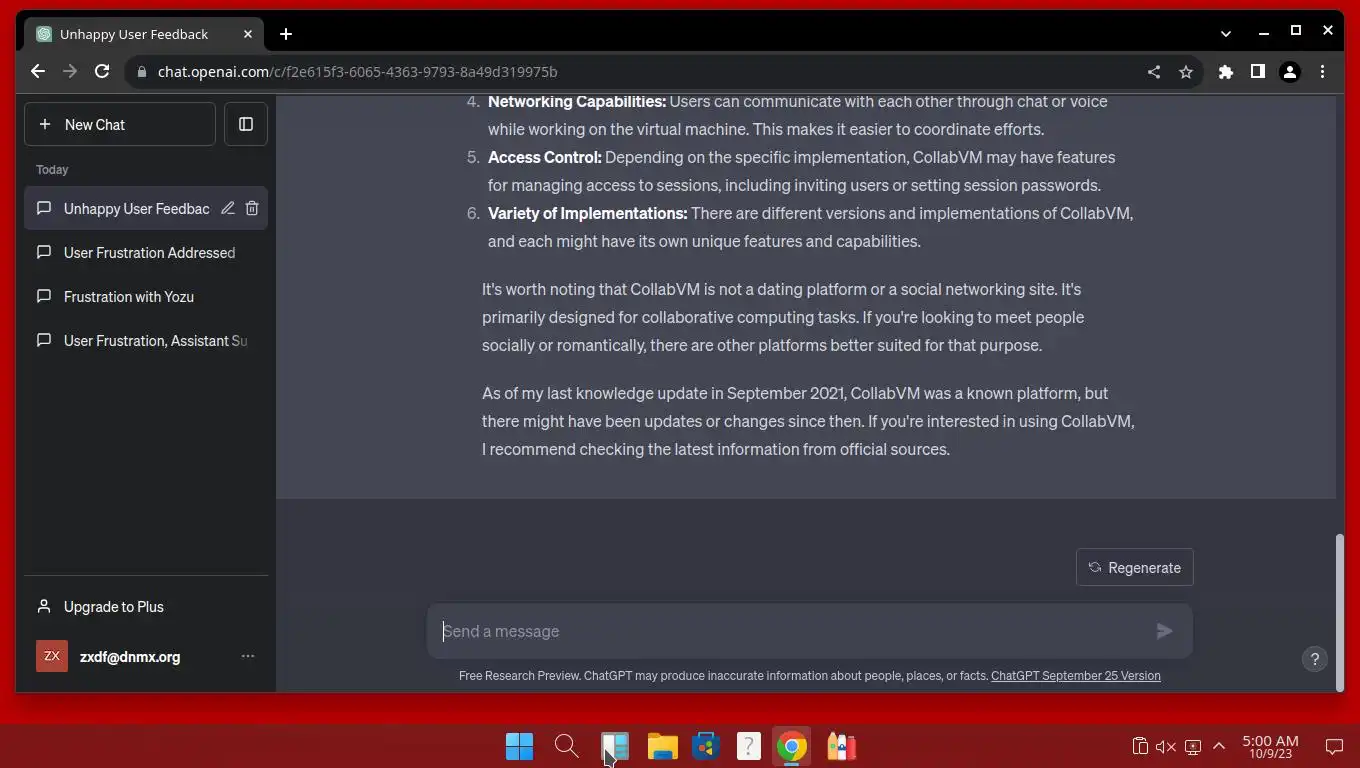Open account options via the three-dots icon
Screen dimensions: 1360x768
[x=248, y=656]
